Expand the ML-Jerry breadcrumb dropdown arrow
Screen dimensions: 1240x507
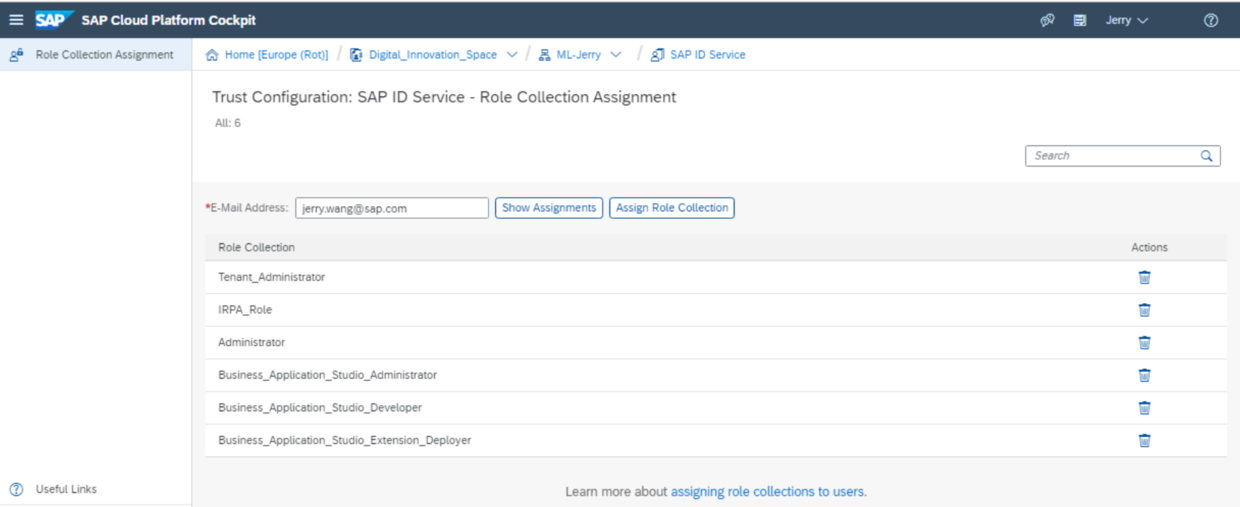616,55
